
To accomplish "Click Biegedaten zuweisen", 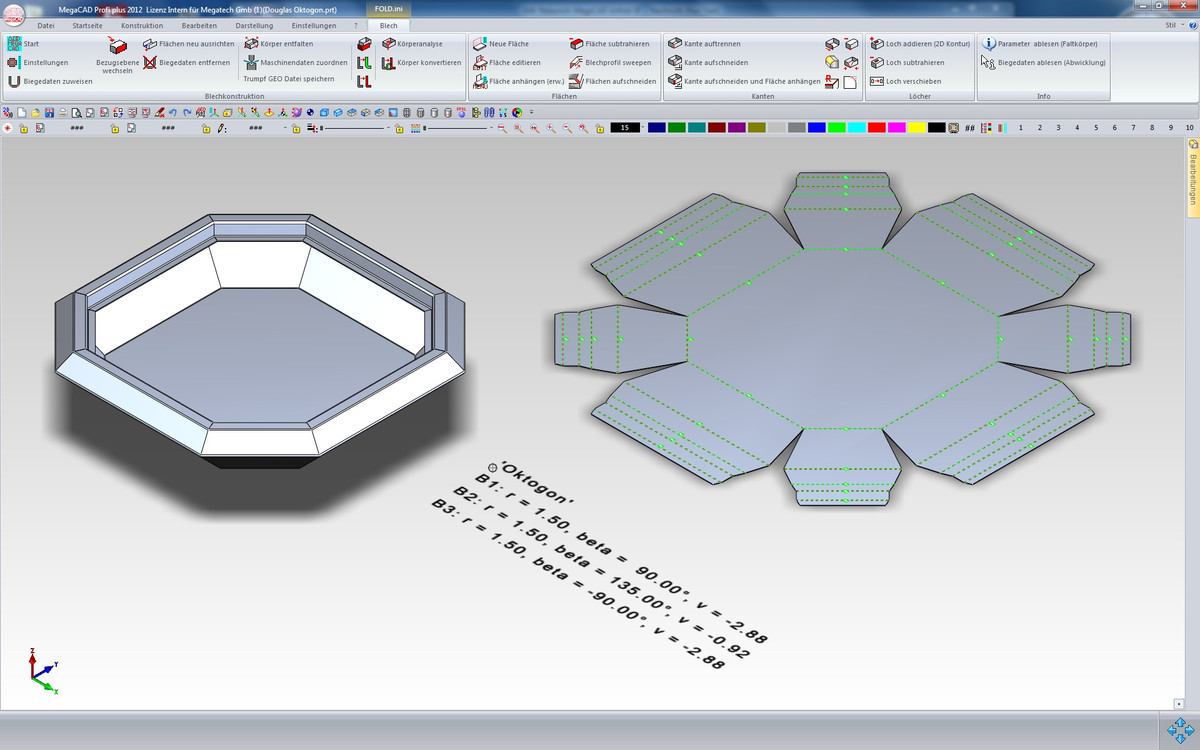I will click(50, 81).
